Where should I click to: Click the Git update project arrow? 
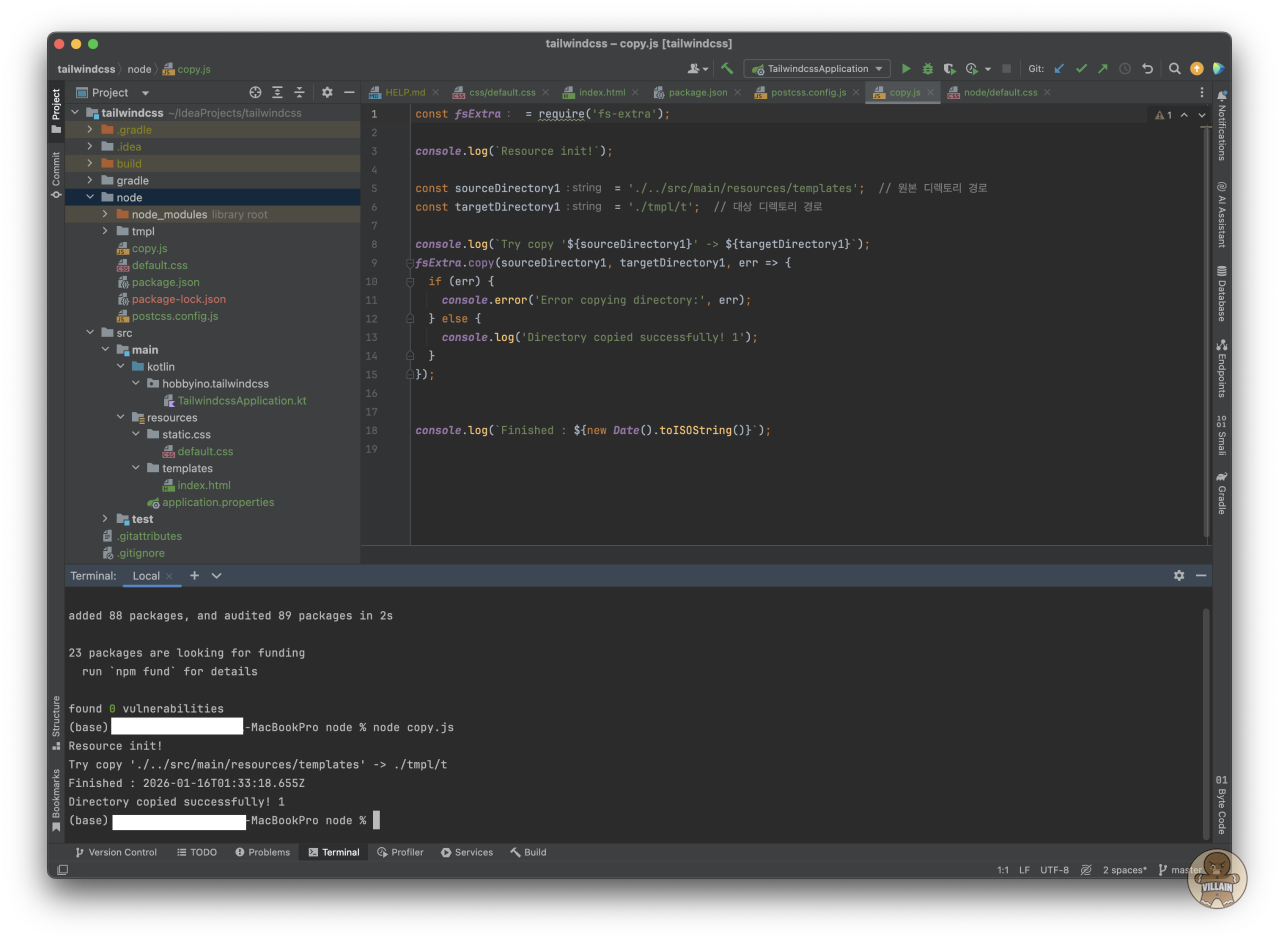(x=1059, y=69)
